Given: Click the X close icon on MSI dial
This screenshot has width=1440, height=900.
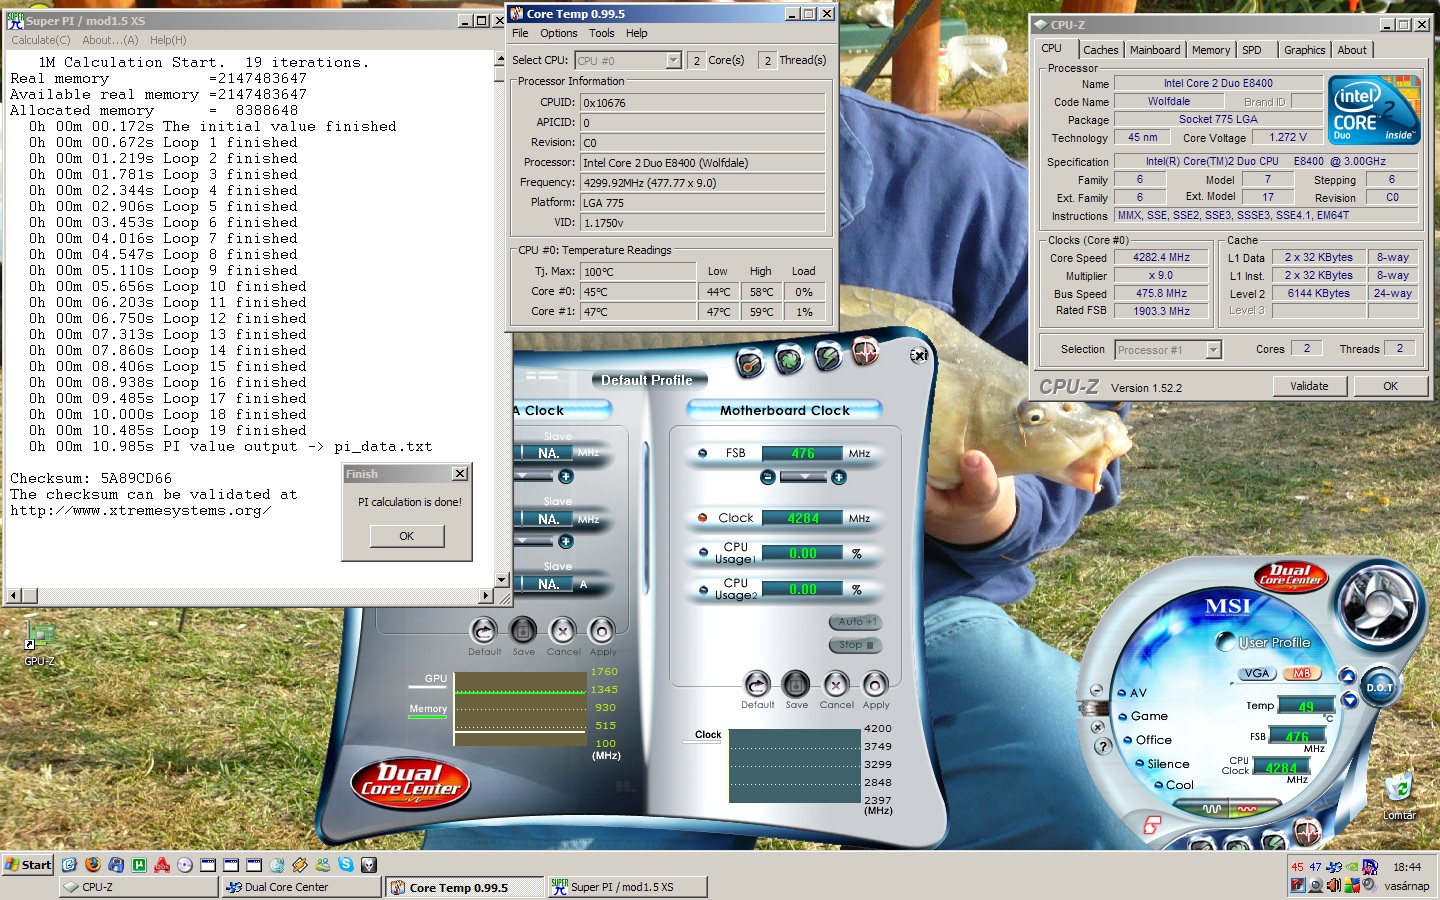Looking at the screenshot, I should tap(1097, 727).
